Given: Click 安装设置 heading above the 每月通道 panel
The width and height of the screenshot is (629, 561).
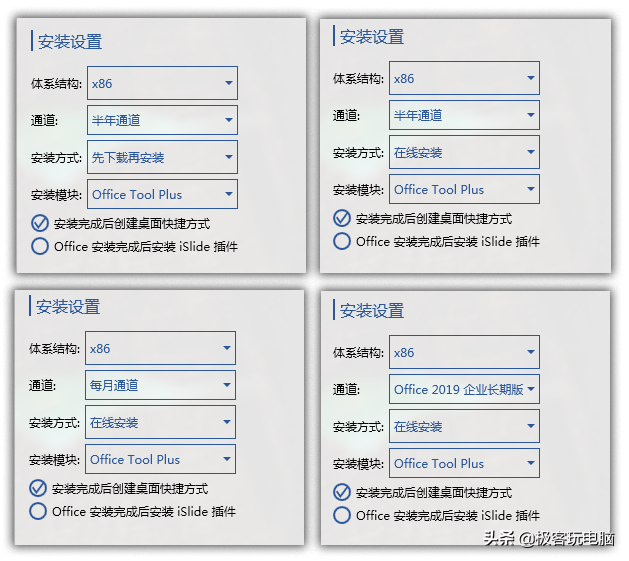Looking at the screenshot, I should pyautogui.click(x=68, y=307).
